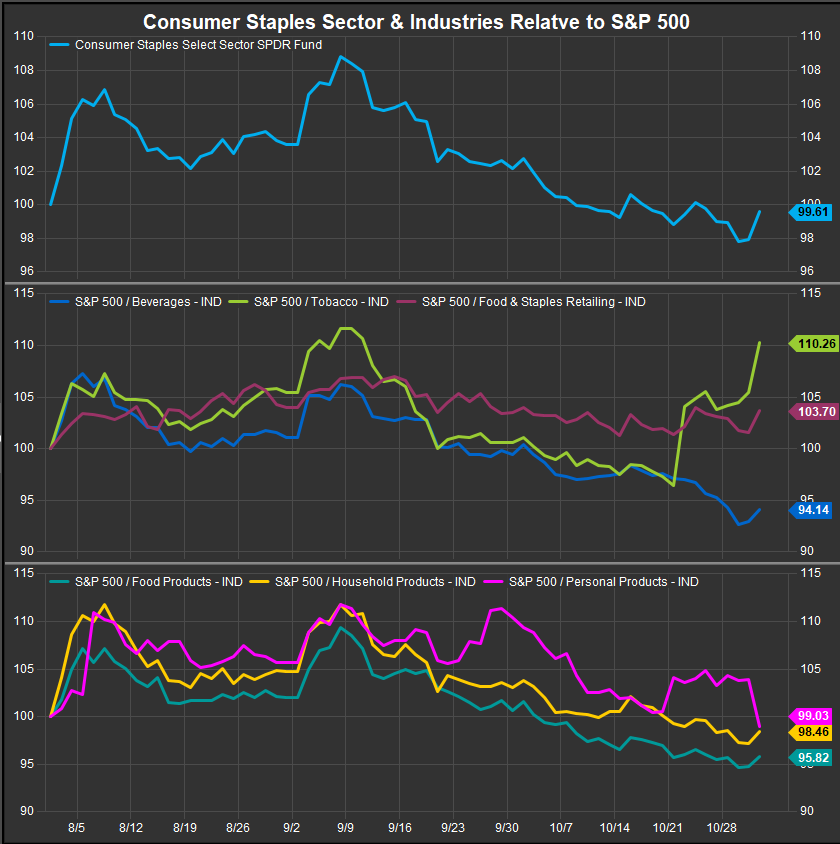Click the 10/14 date label

click(x=615, y=827)
